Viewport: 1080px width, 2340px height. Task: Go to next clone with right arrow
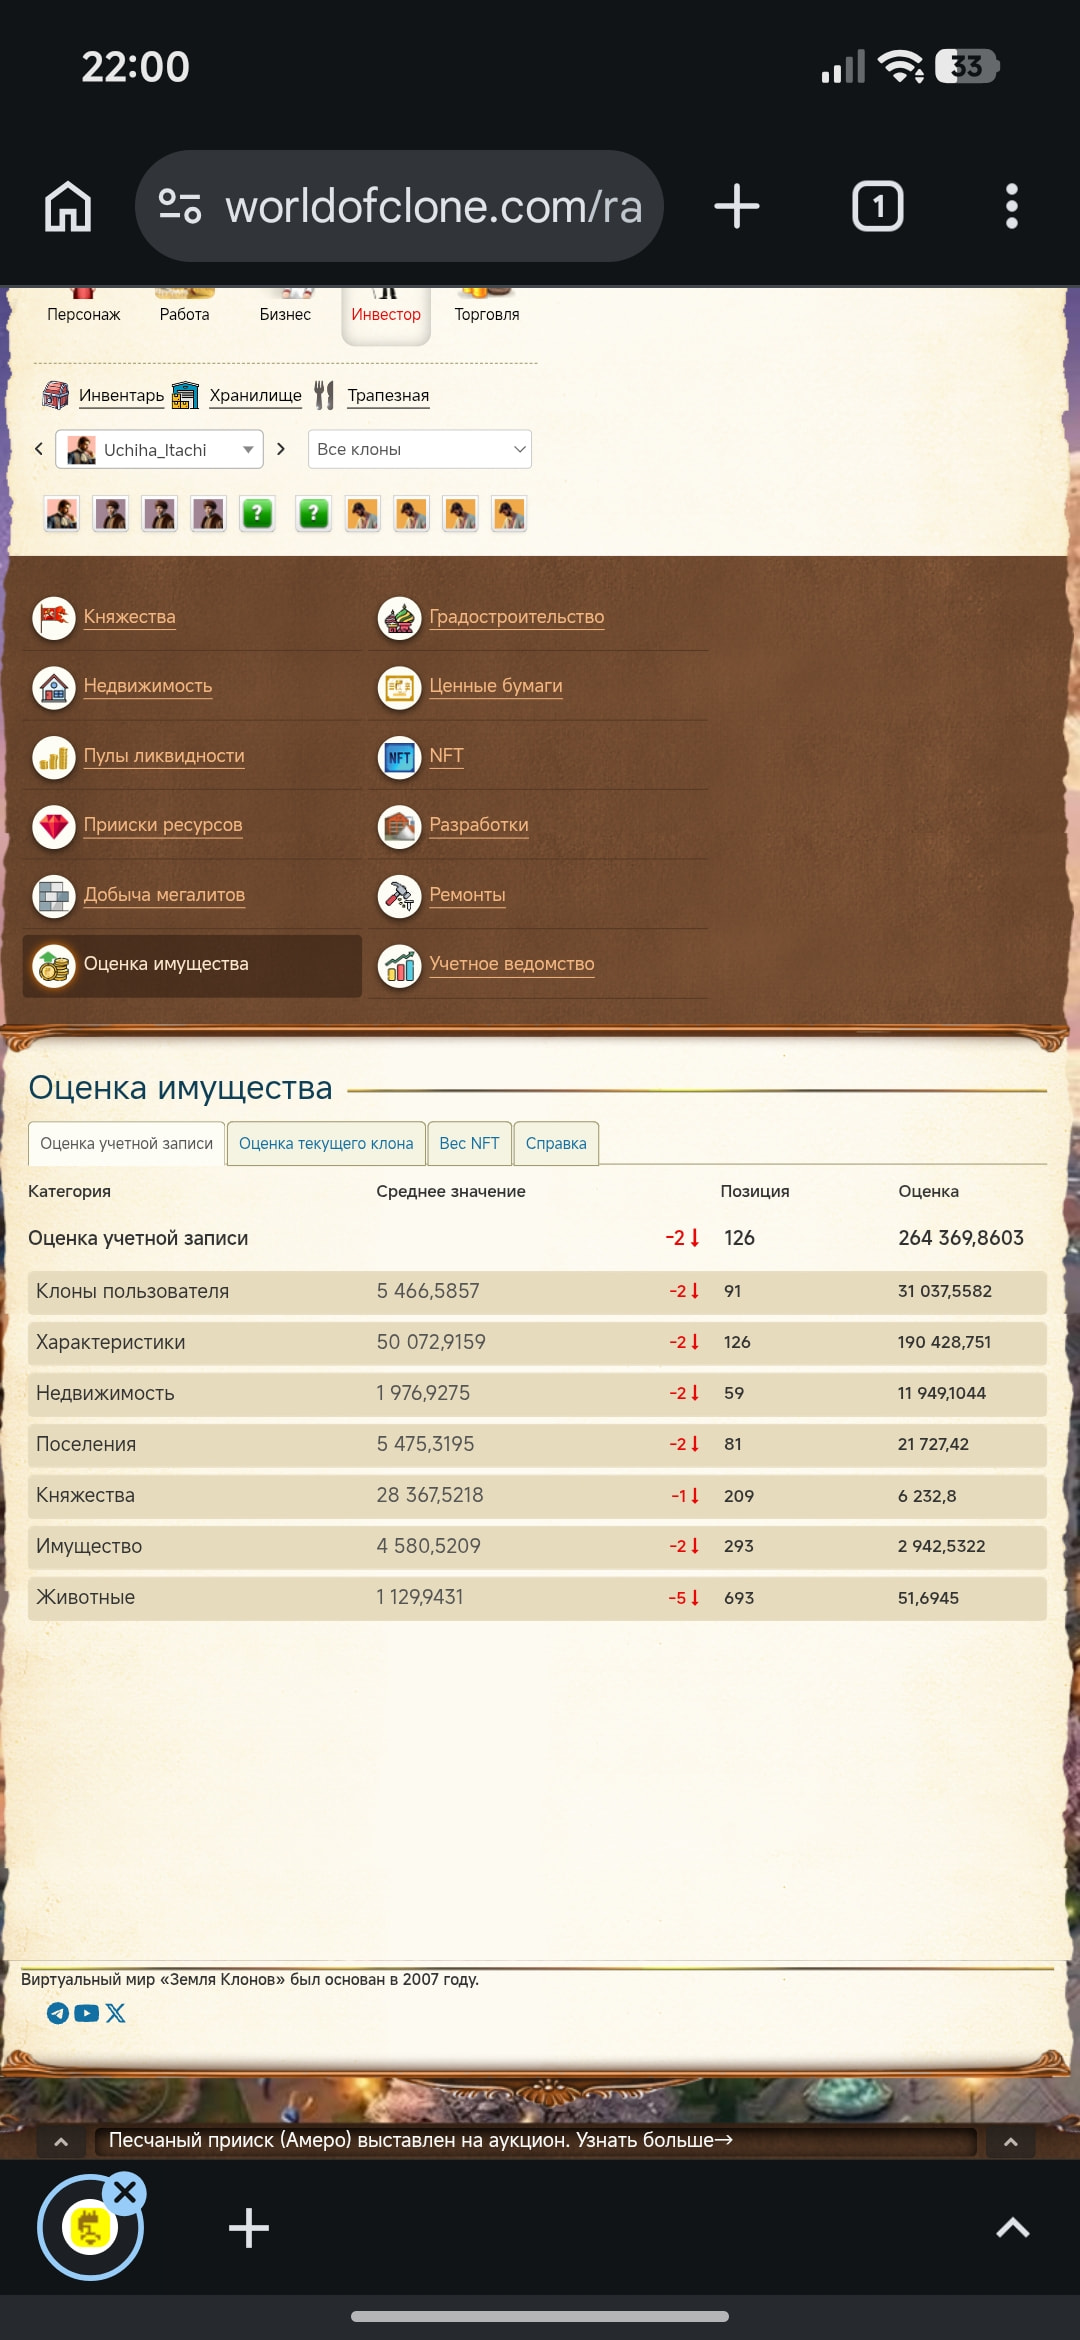(281, 449)
